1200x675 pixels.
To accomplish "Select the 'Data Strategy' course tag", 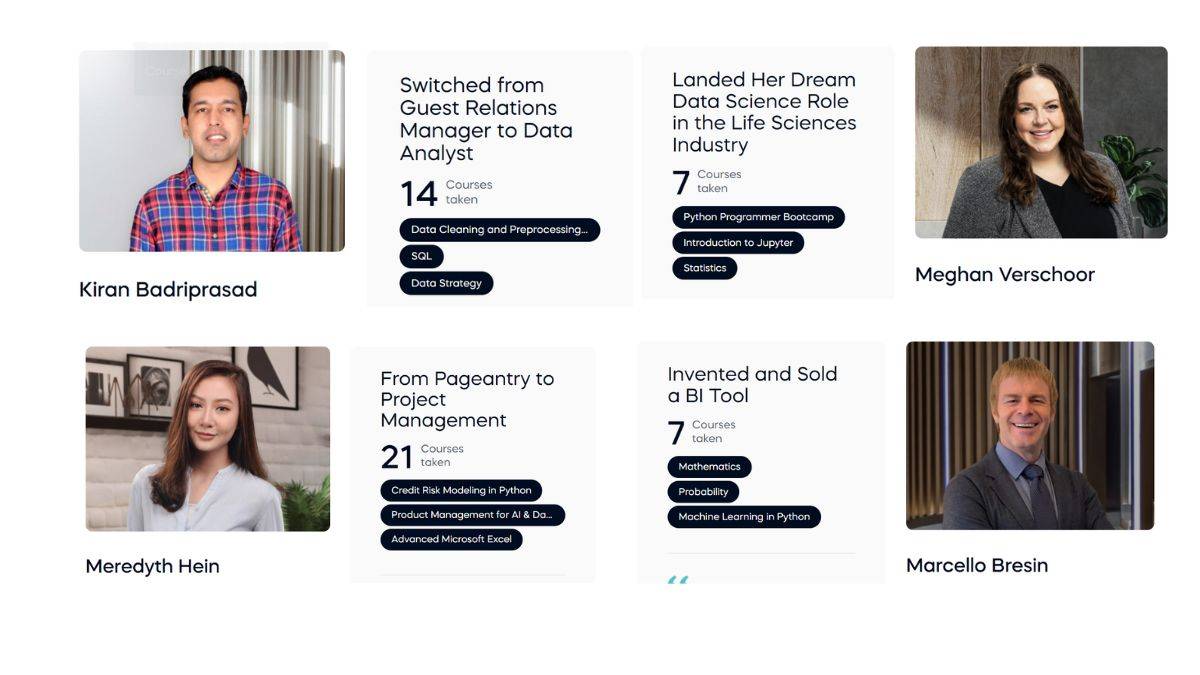I will coord(446,282).
